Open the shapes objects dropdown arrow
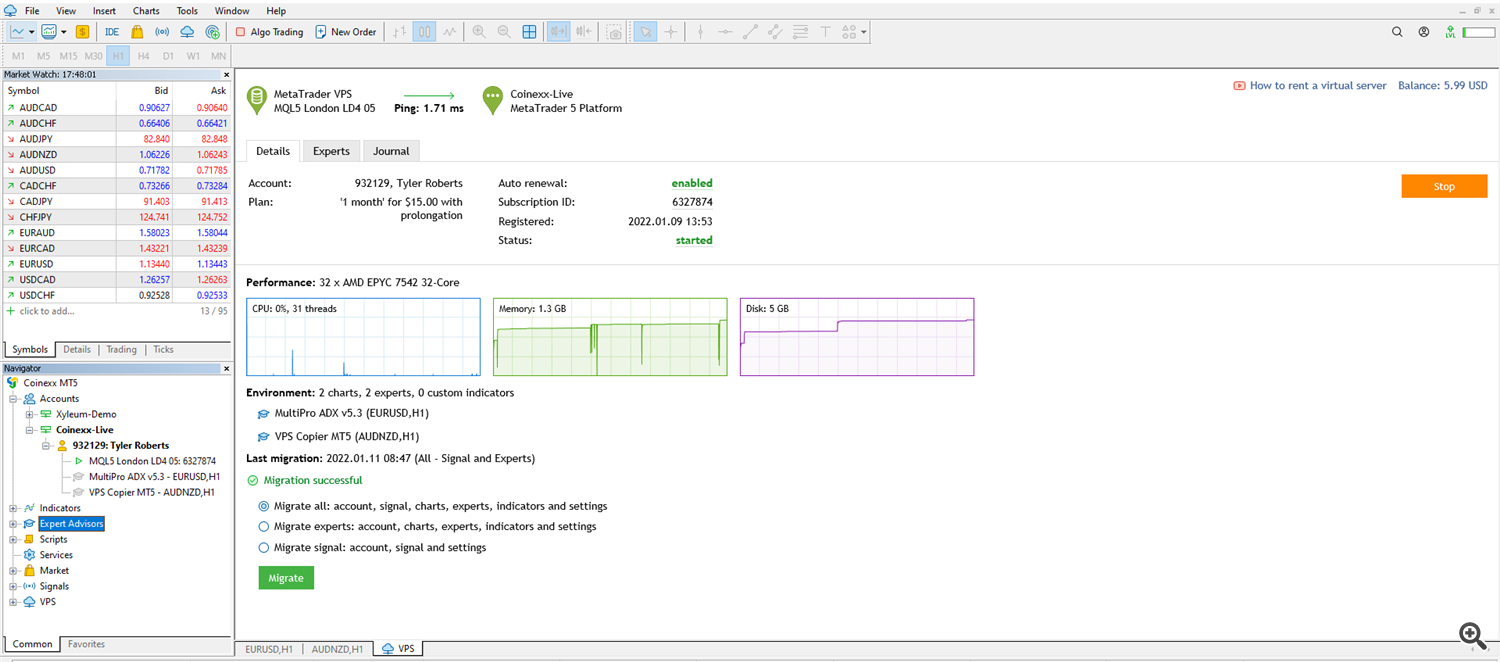 point(863,32)
